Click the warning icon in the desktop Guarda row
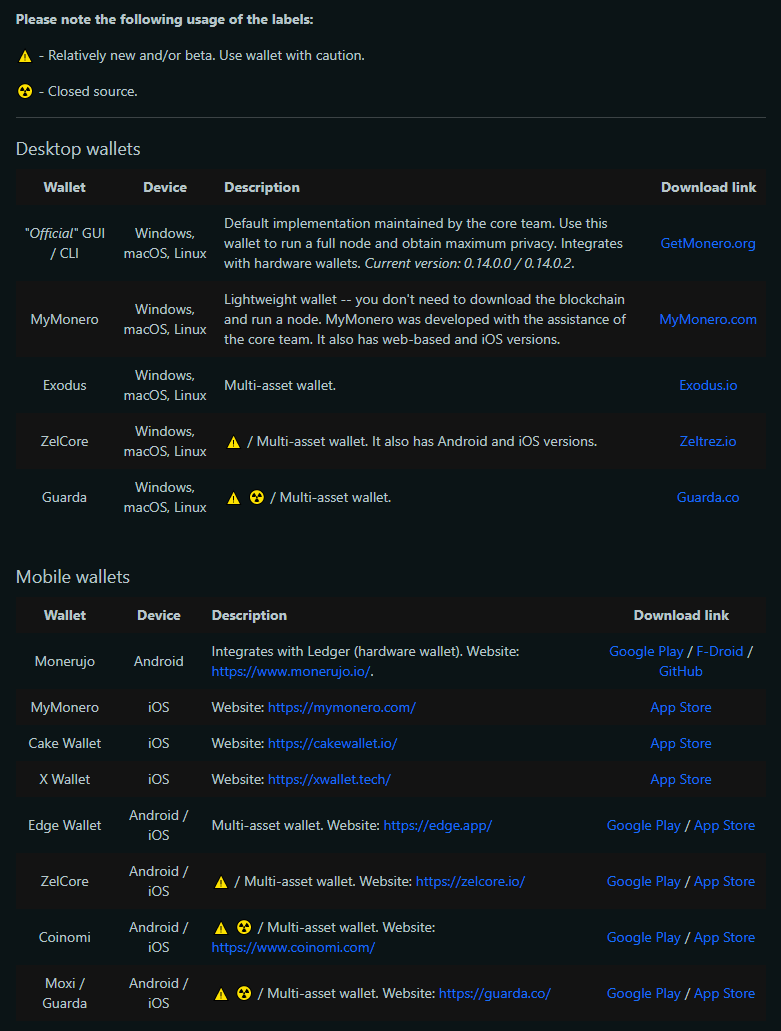781x1031 pixels. click(x=233, y=498)
